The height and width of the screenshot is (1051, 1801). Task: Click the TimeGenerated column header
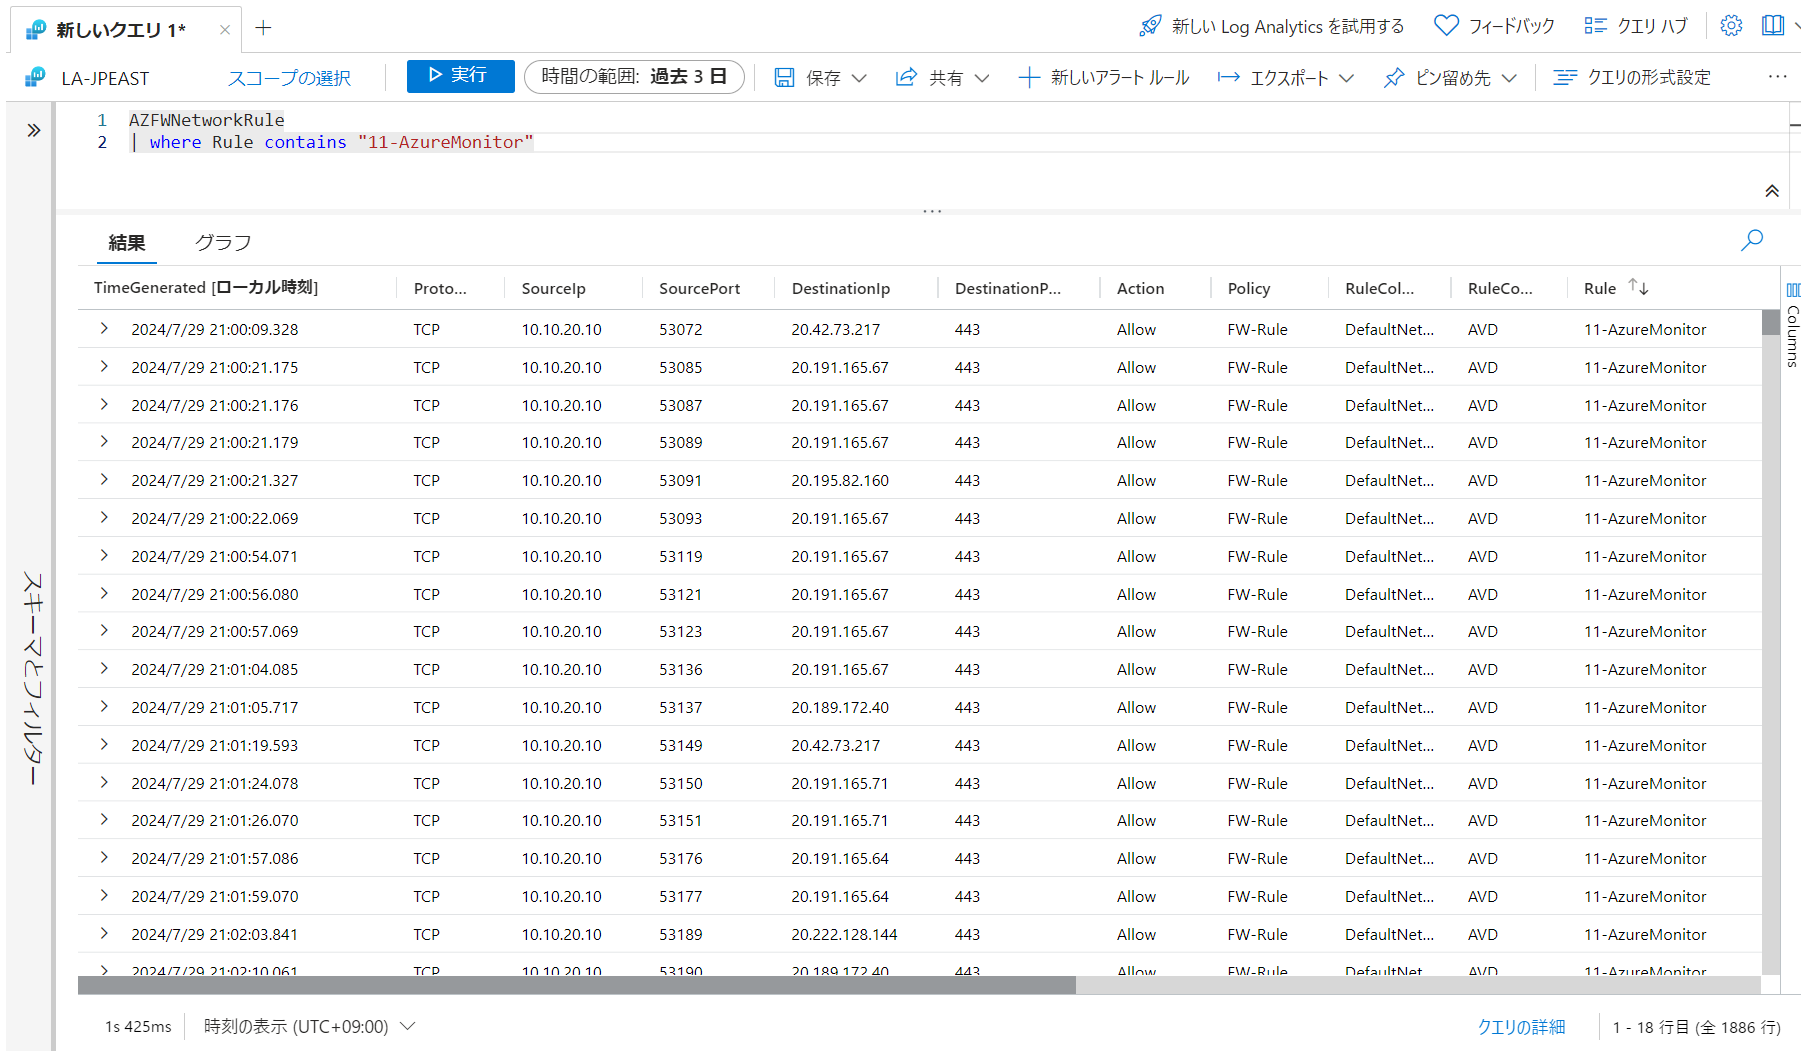[x=206, y=288]
